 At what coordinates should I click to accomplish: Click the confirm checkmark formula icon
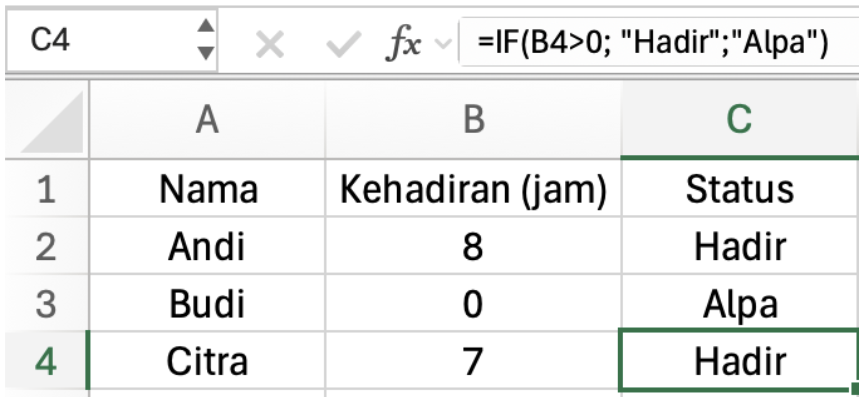(345, 43)
